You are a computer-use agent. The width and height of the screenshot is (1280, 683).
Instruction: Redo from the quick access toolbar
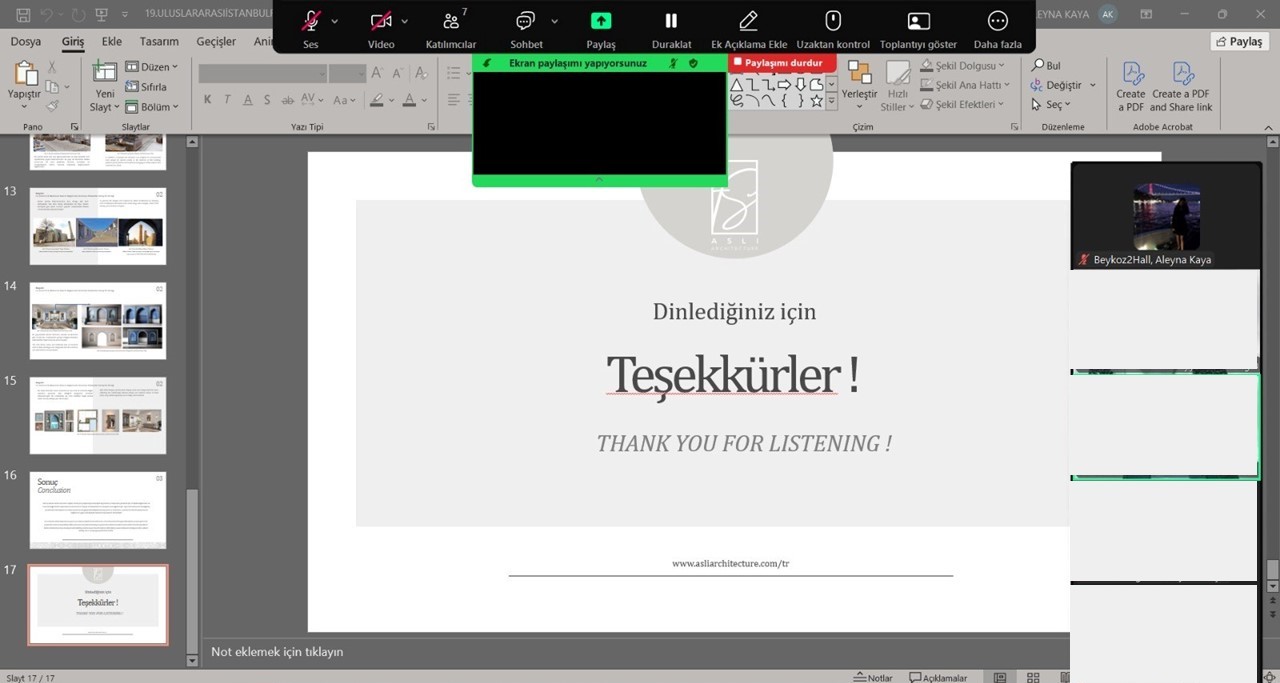click(x=77, y=14)
